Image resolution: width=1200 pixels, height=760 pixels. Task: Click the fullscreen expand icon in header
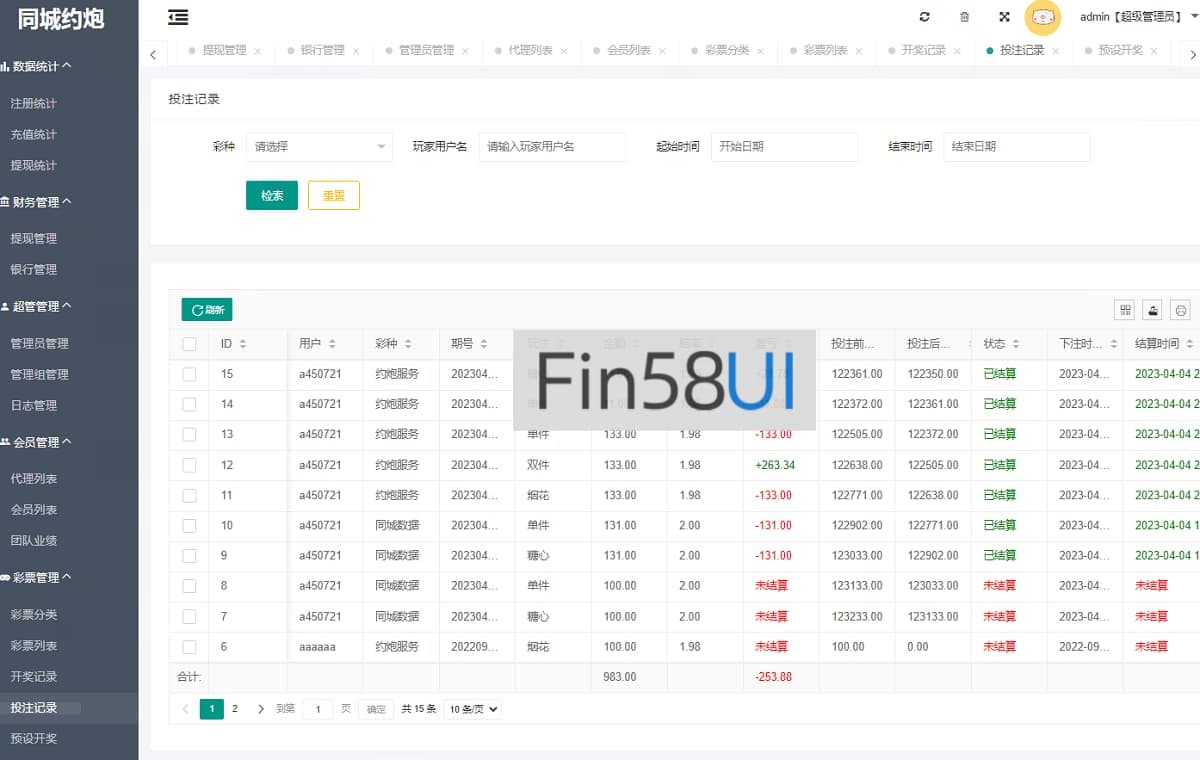[1004, 17]
